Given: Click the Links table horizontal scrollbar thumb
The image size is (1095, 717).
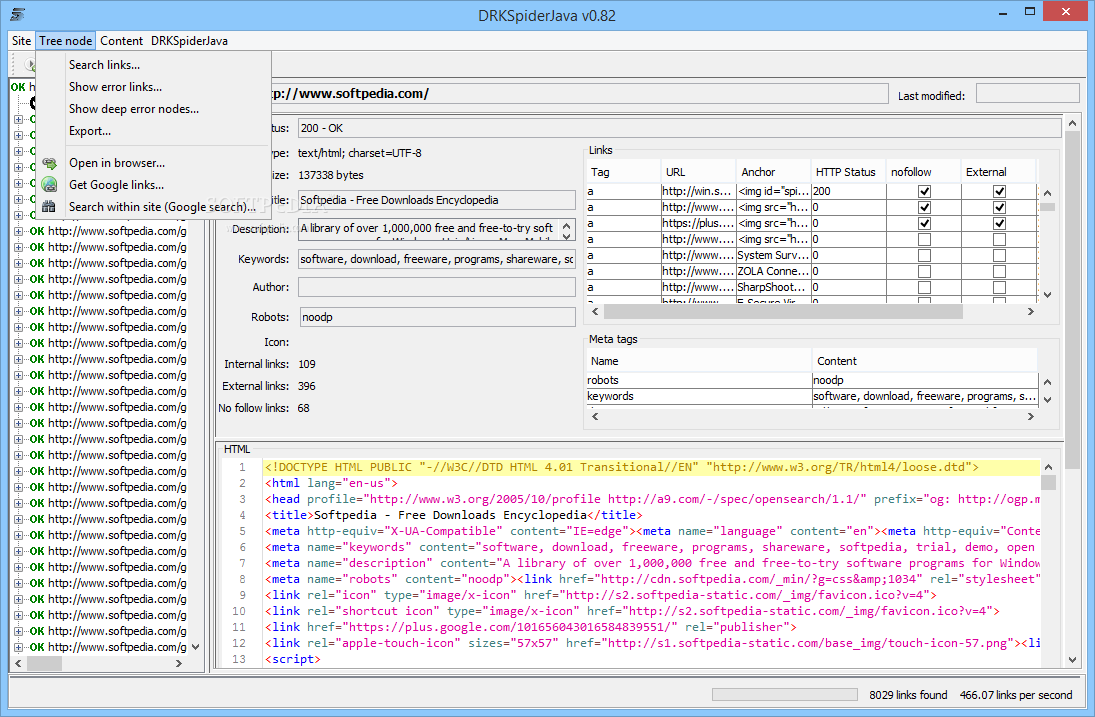Looking at the screenshot, I should pyautogui.click(x=783, y=312).
